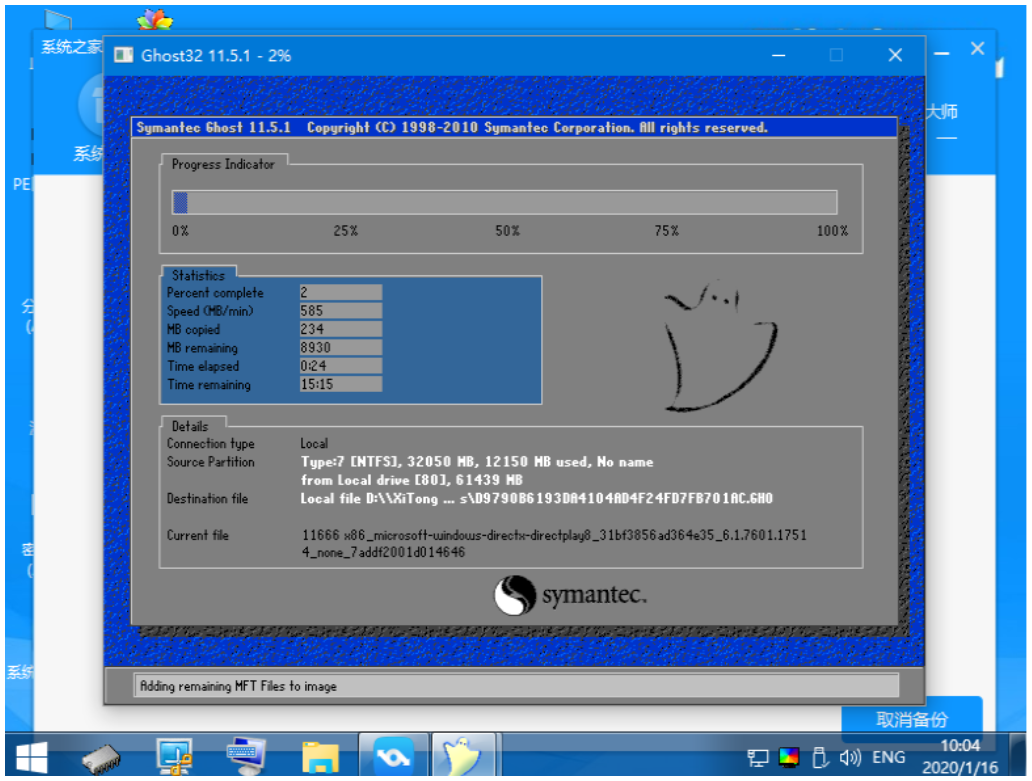Click the 100% progress label

pos(833,231)
